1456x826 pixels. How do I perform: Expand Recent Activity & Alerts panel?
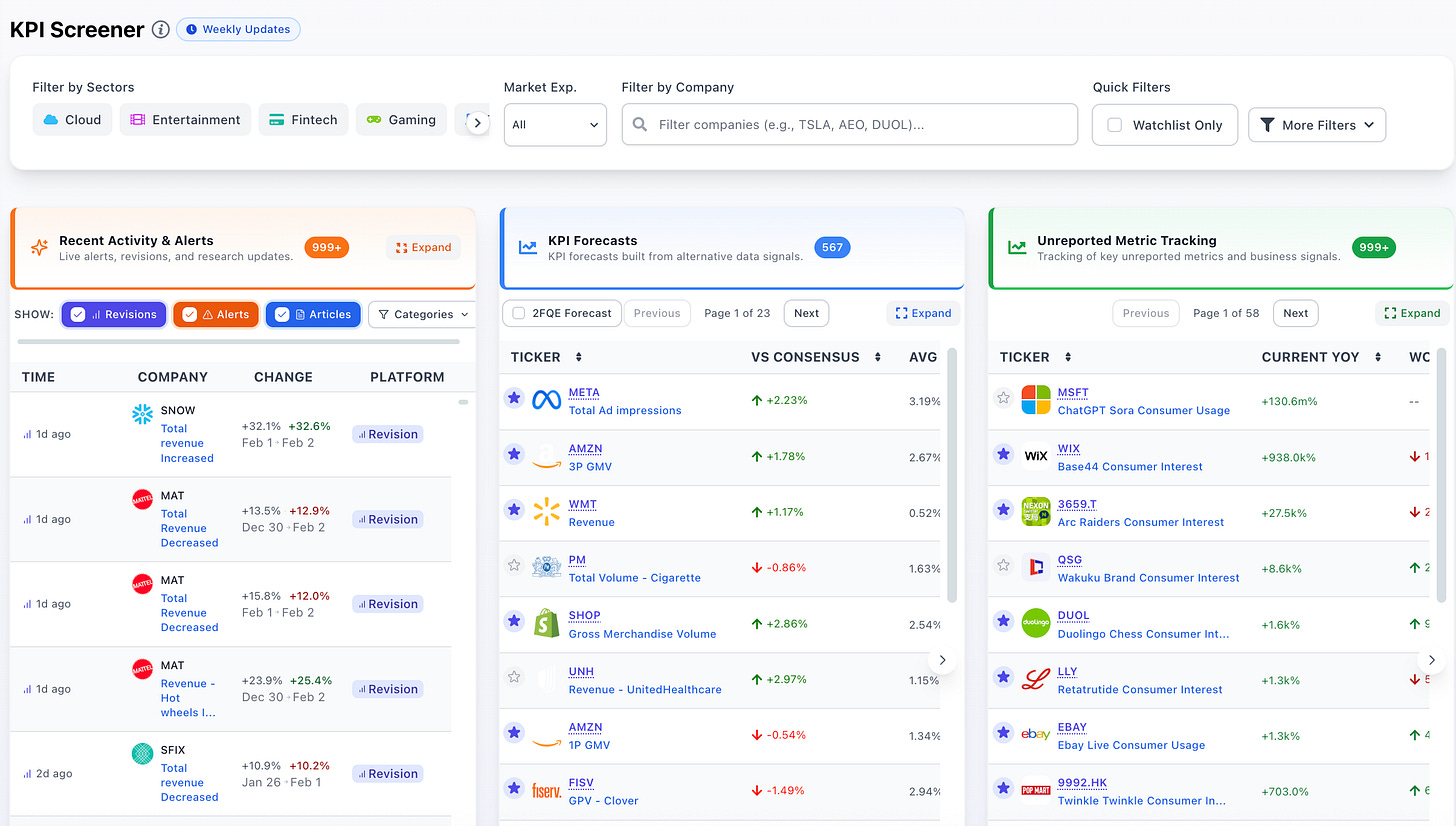(423, 247)
